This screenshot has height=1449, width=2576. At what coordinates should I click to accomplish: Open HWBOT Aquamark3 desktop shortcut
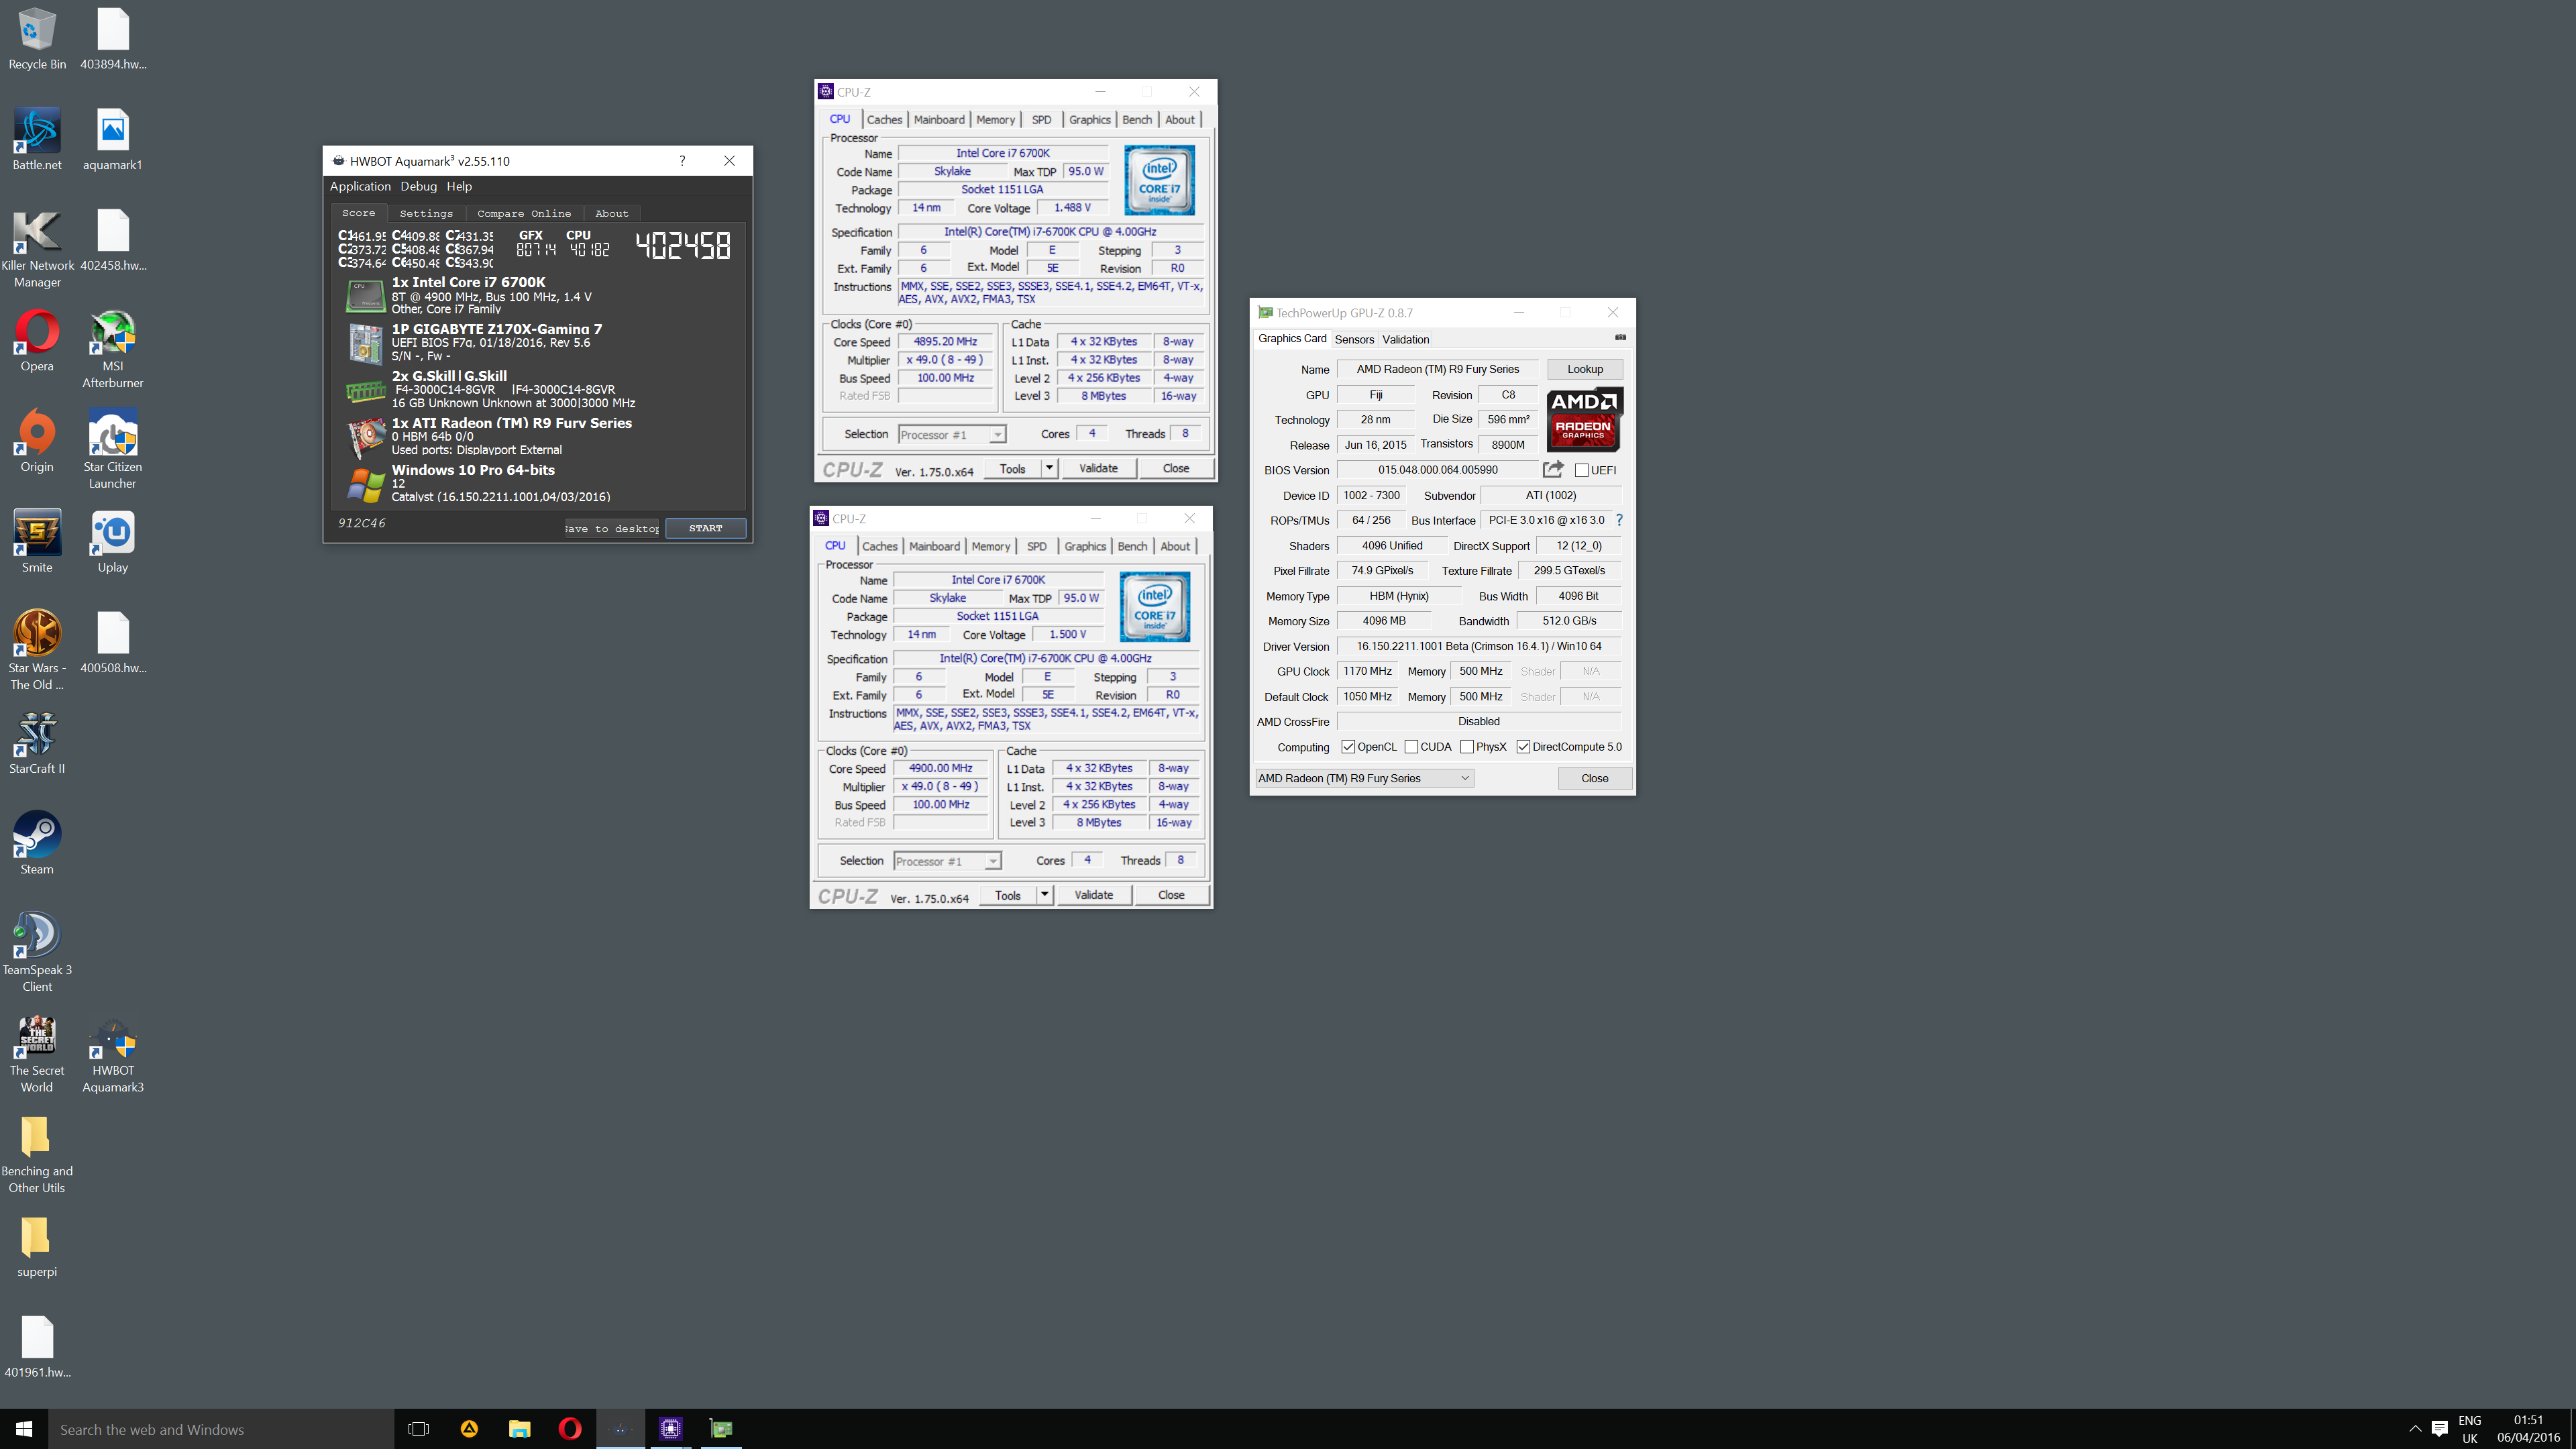[113, 1053]
